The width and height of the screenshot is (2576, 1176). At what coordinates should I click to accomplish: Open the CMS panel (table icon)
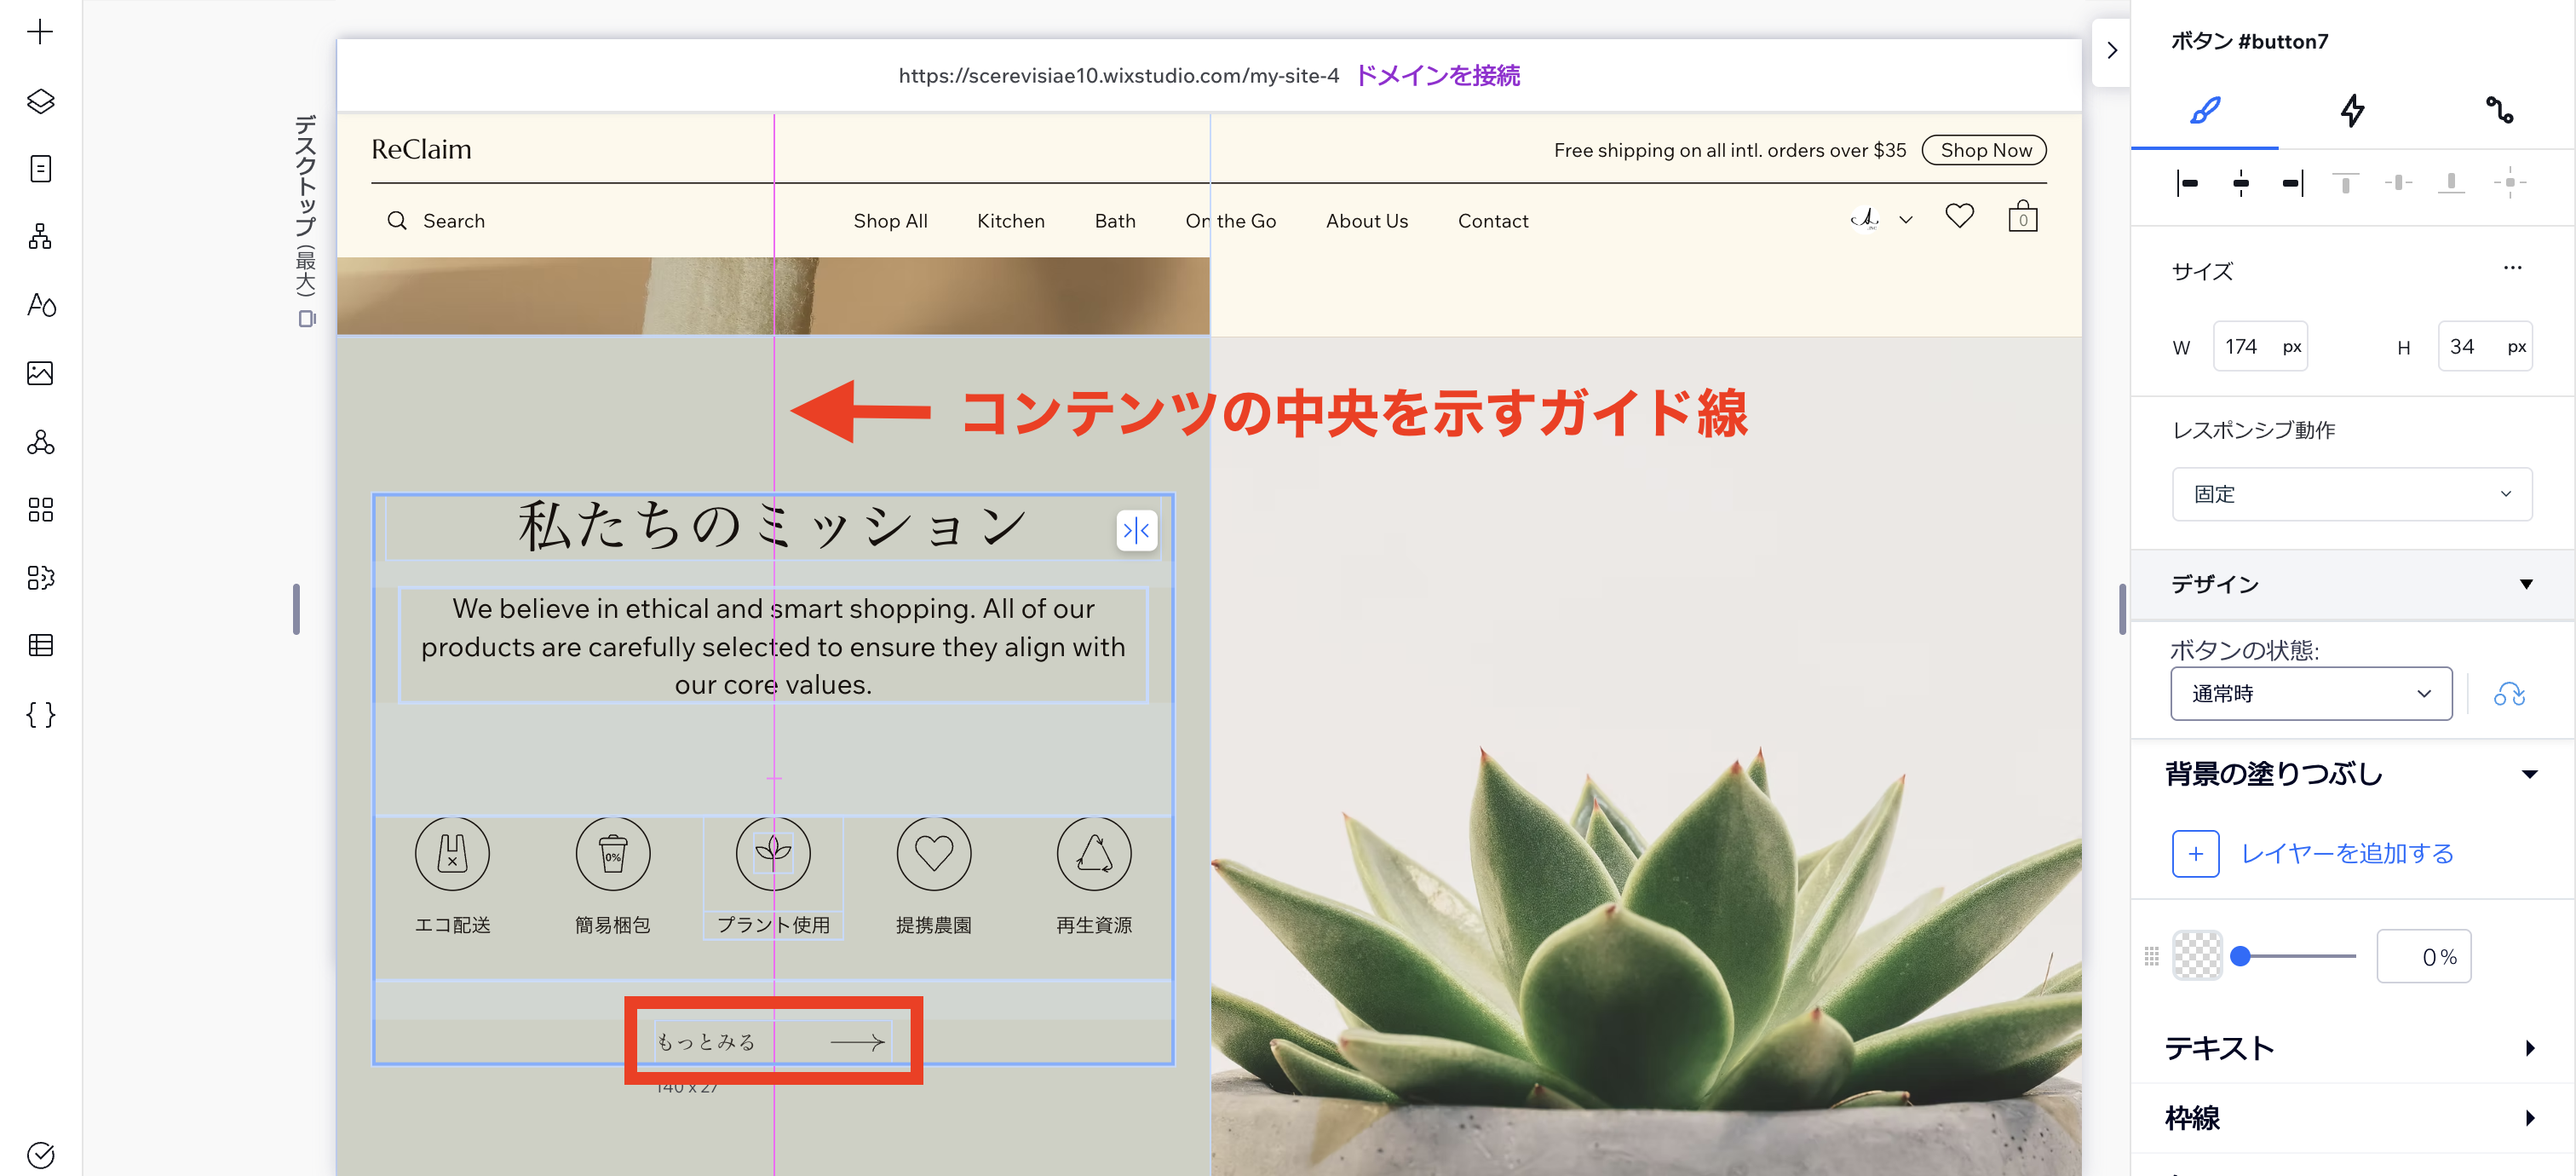click(x=40, y=645)
